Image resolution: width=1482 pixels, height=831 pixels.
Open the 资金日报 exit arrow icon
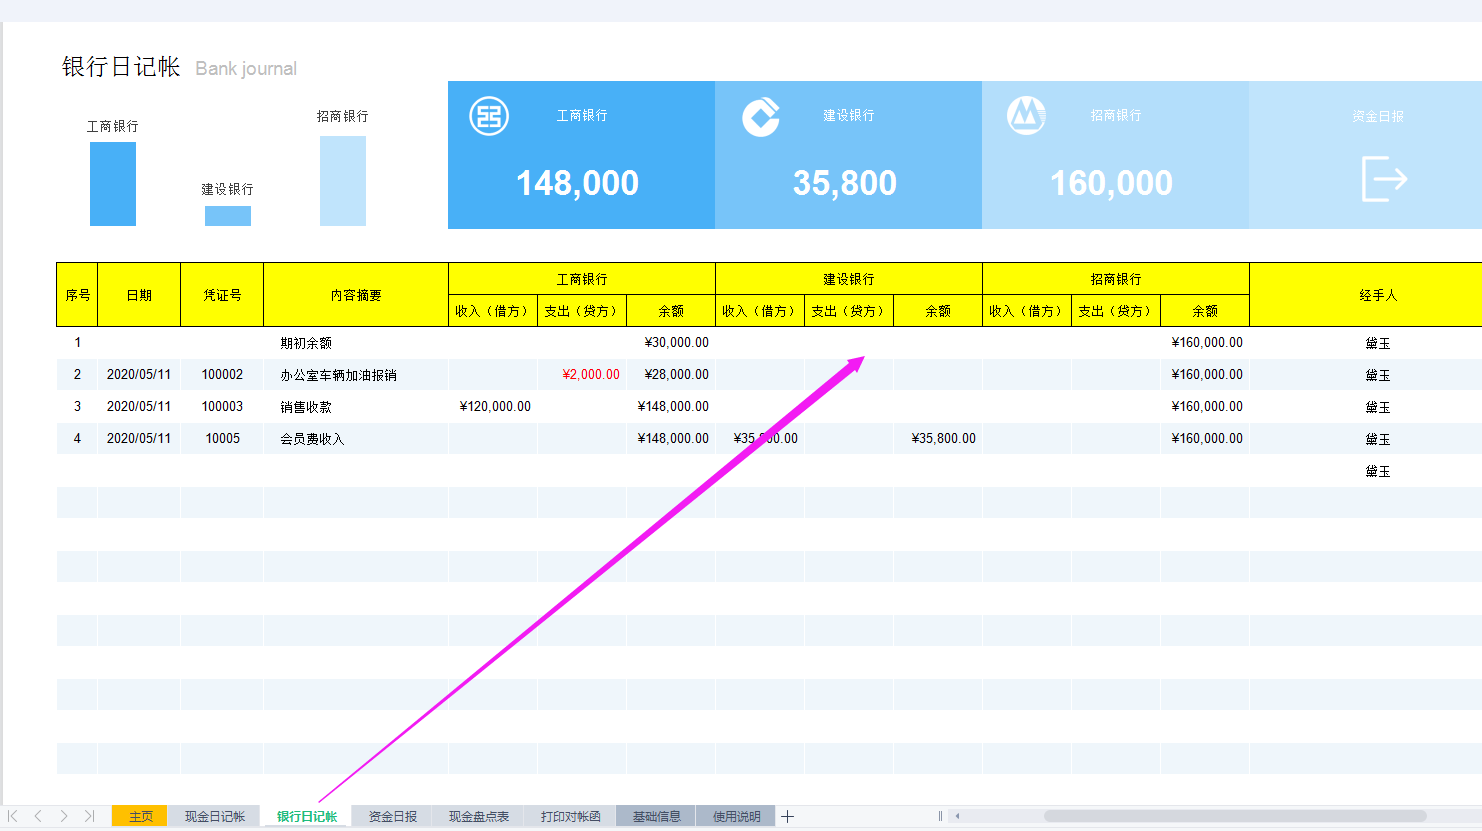(1384, 179)
